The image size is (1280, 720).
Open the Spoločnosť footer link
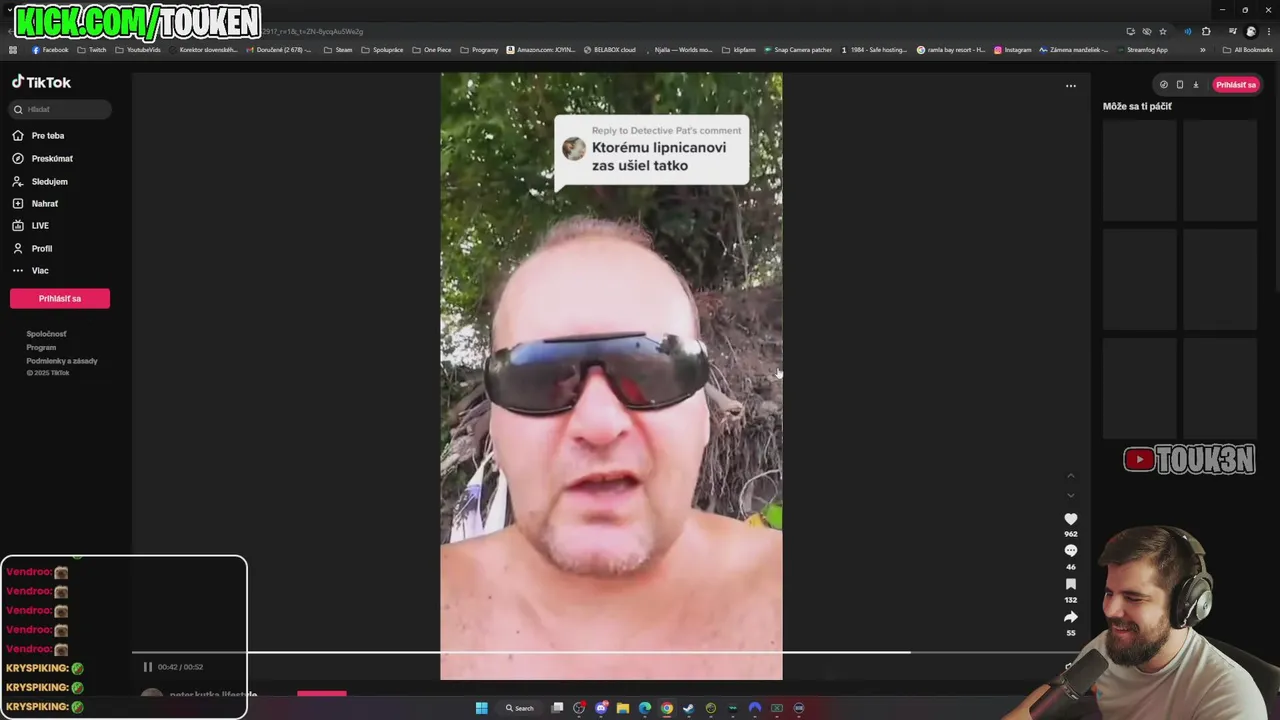coord(46,334)
